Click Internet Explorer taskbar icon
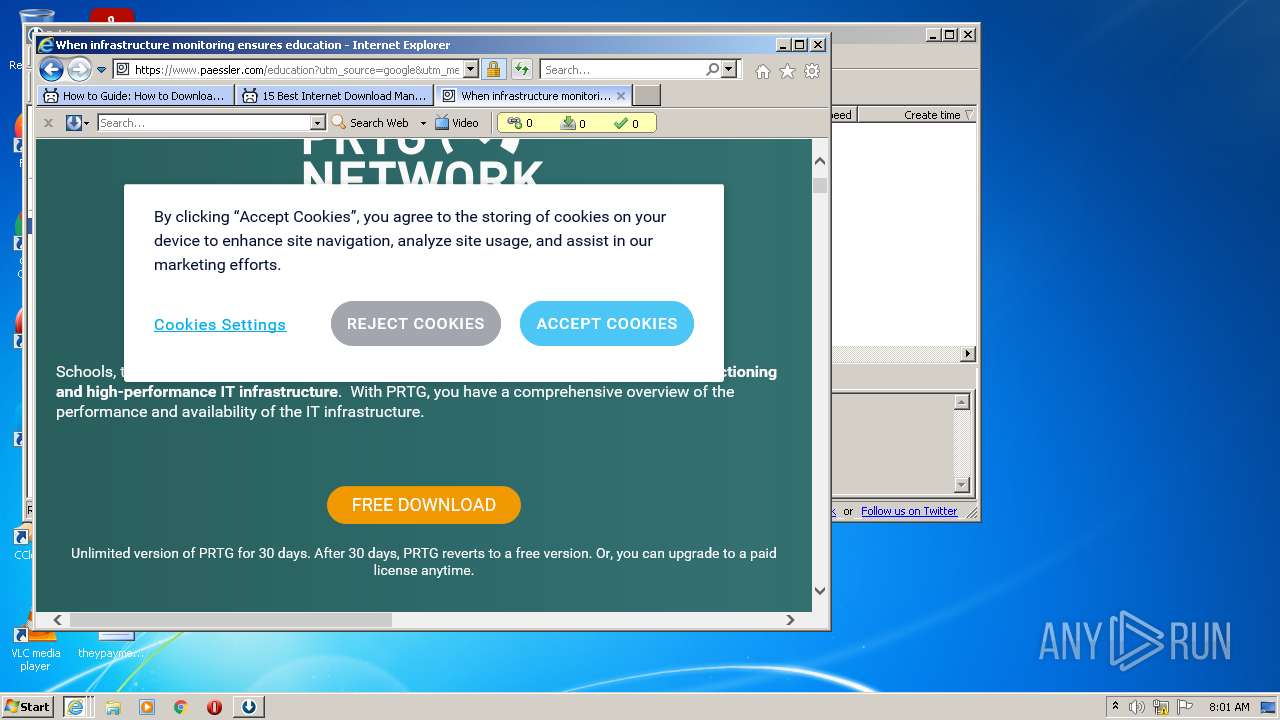Image resolution: width=1280 pixels, height=720 pixels. (x=75, y=707)
